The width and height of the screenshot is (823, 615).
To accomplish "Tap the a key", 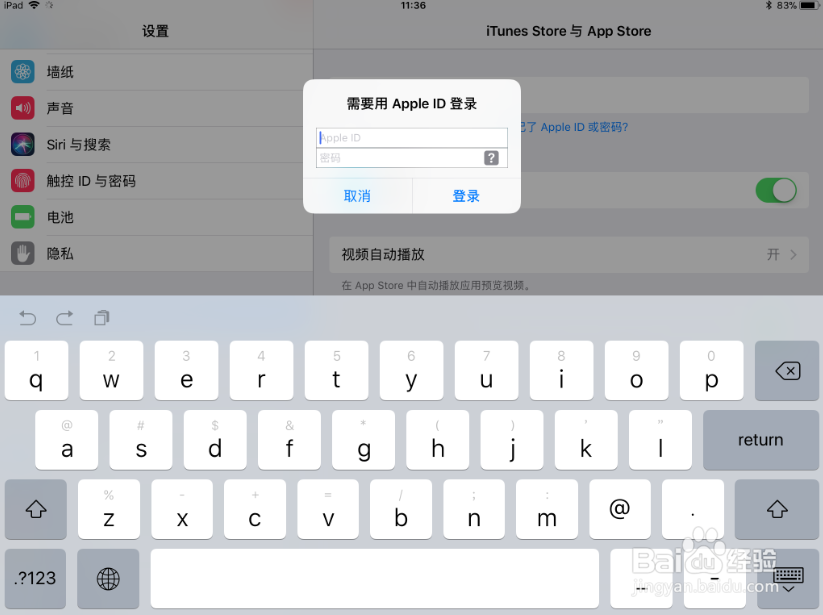I will (x=67, y=440).
